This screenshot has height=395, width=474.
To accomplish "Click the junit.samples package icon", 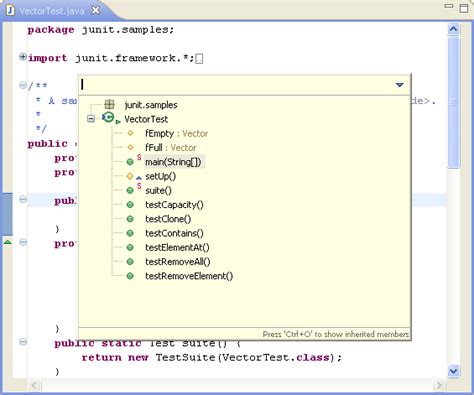I will pyautogui.click(x=109, y=104).
